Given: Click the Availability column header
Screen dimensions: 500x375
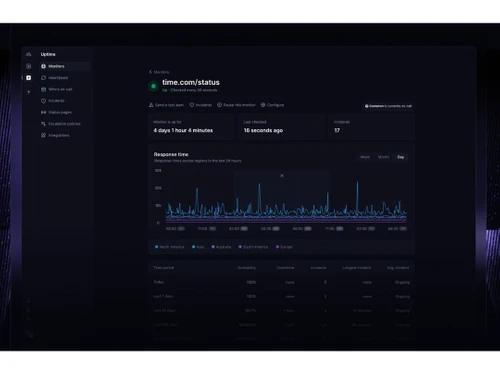Looking at the screenshot, I should click(247, 268).
